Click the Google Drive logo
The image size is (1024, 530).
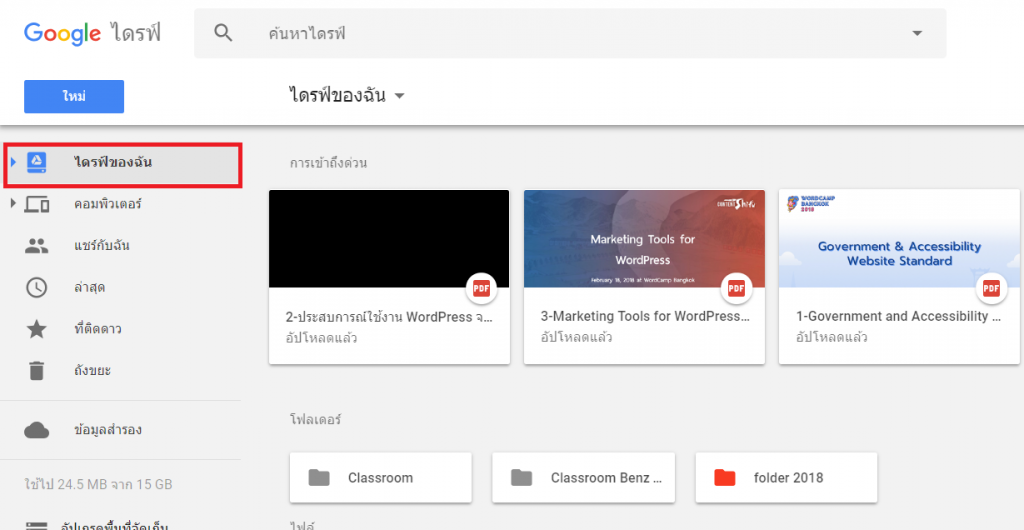point(92,33)
